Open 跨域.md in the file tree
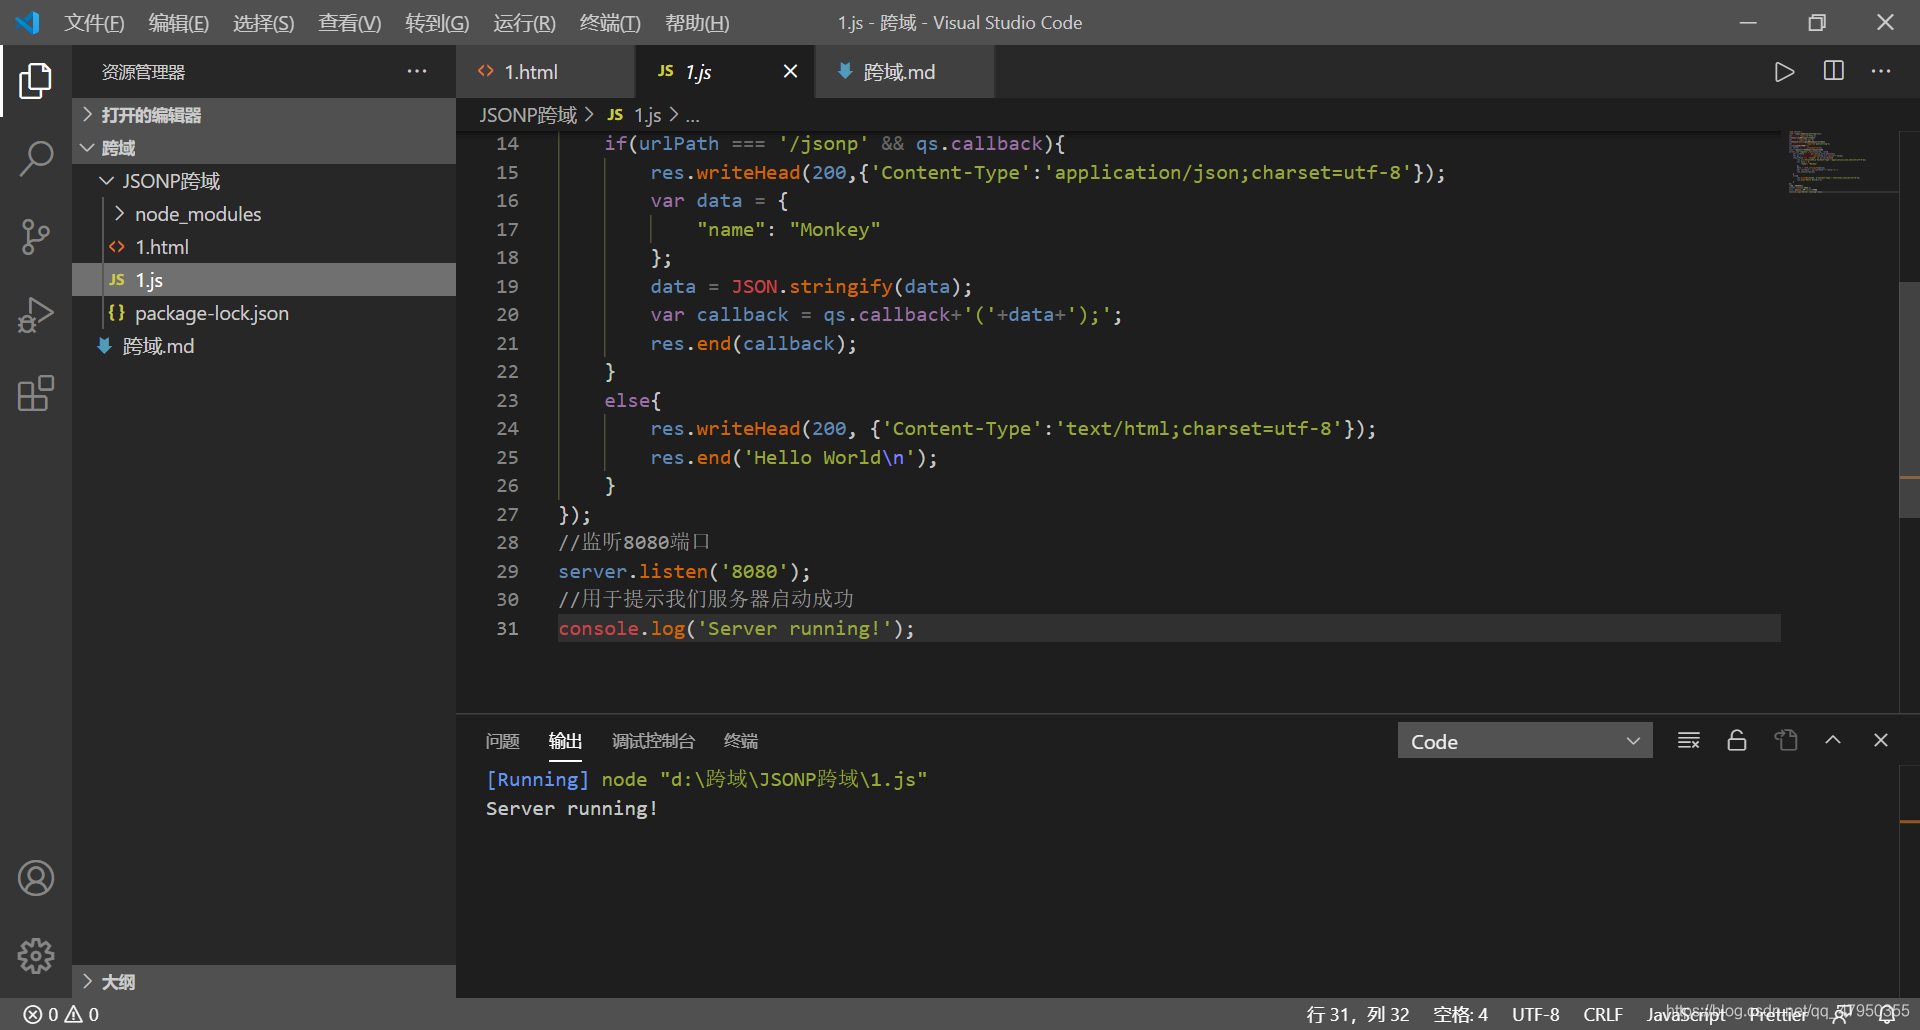 (264, 346)
